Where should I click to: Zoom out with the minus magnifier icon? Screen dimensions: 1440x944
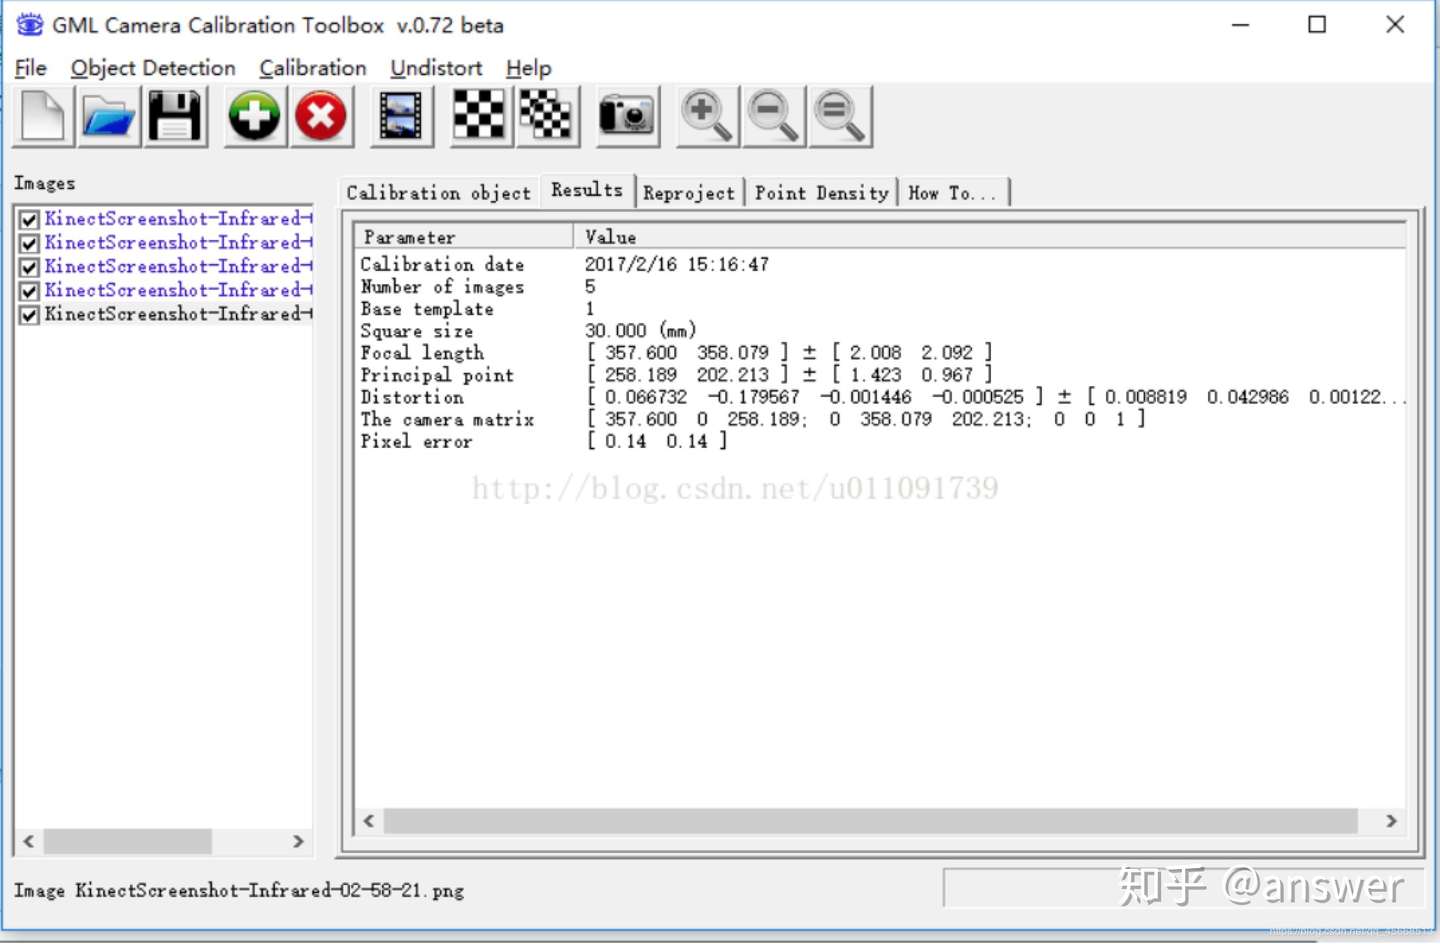773,116
